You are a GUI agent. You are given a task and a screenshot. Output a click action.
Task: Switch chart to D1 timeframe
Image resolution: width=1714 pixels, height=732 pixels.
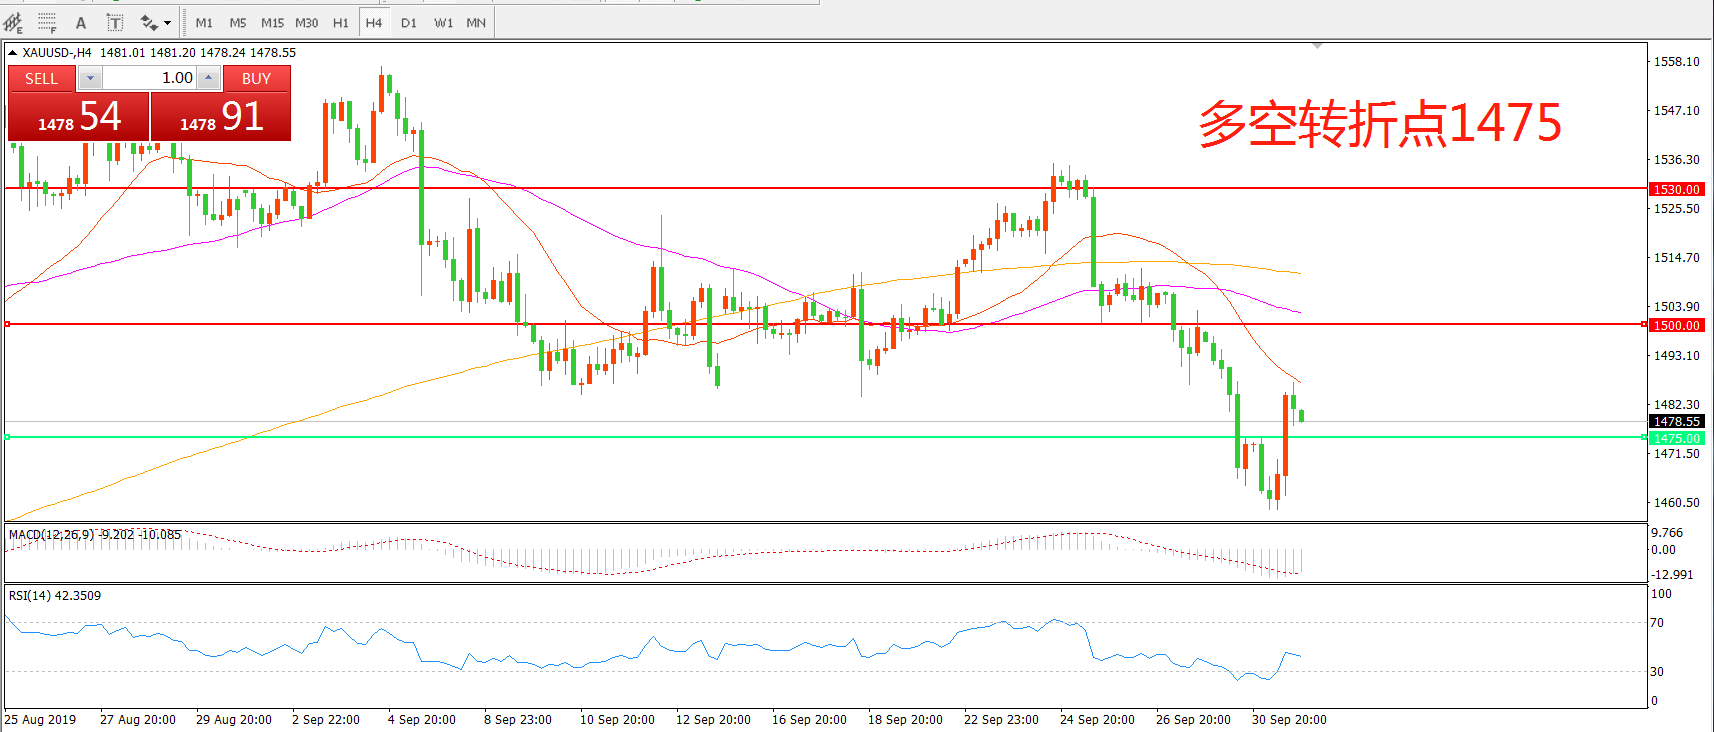(409, 22)
